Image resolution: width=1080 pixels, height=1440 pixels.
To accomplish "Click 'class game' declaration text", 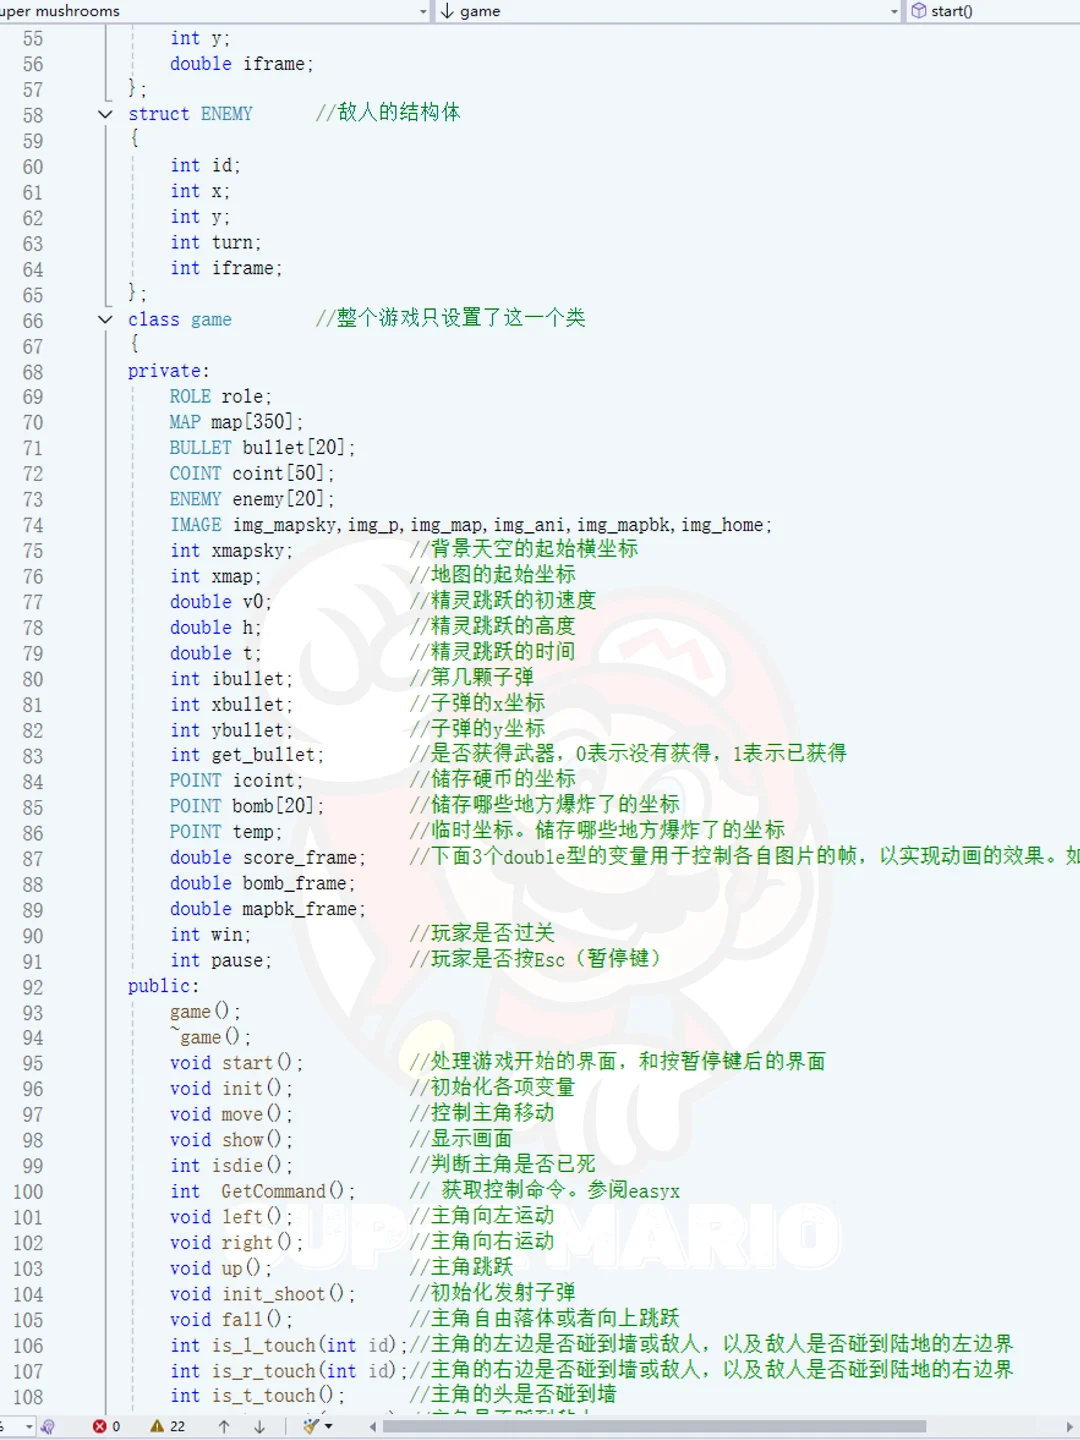I will [180, 320].
